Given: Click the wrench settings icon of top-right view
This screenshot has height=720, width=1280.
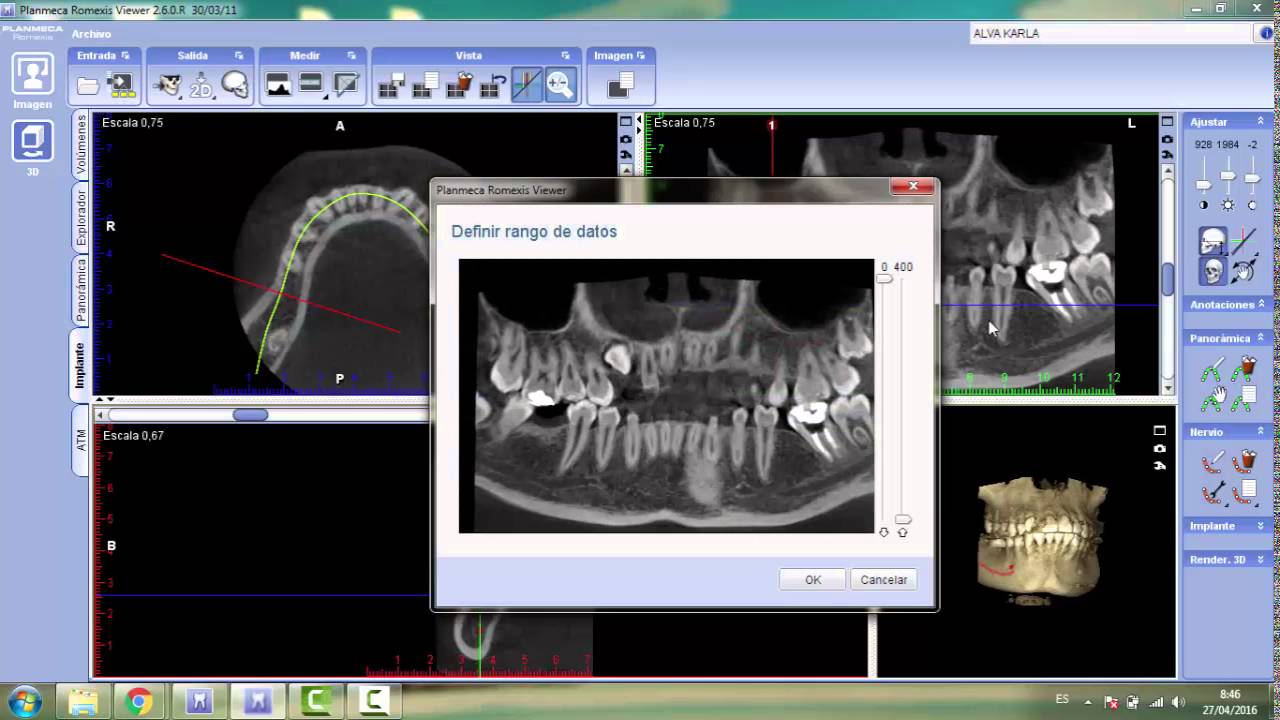Looking at the screenshot, I should 1167,154.
